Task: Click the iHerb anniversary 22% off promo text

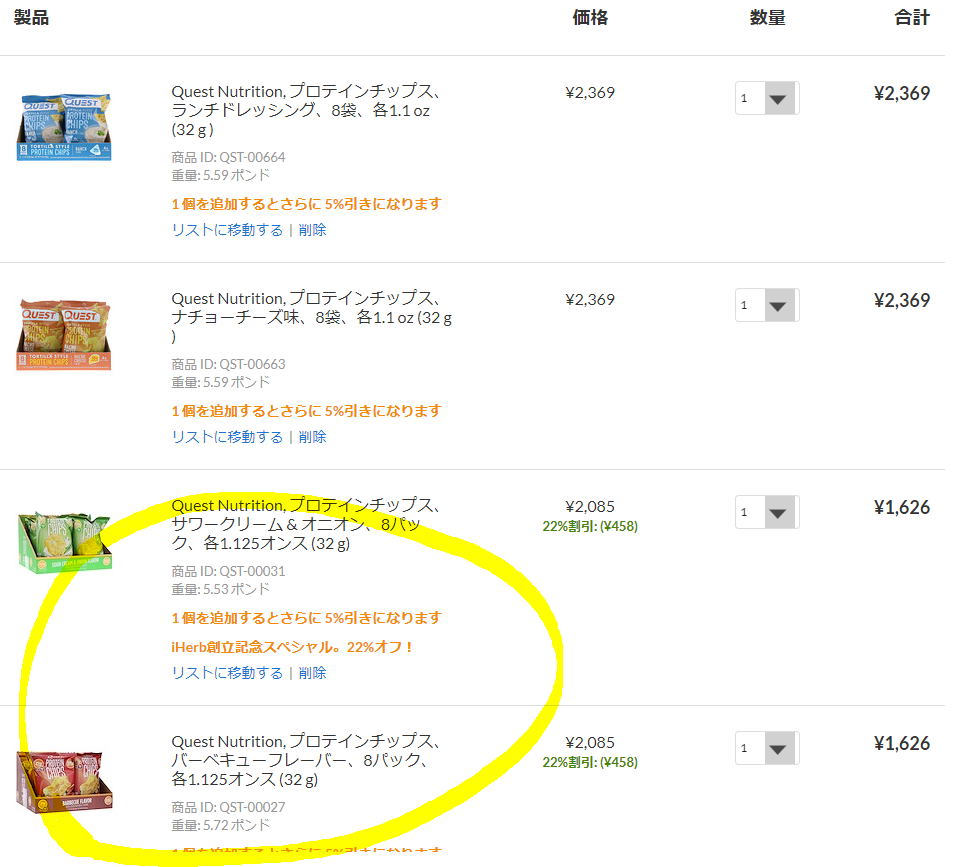Action: (292, 647)
